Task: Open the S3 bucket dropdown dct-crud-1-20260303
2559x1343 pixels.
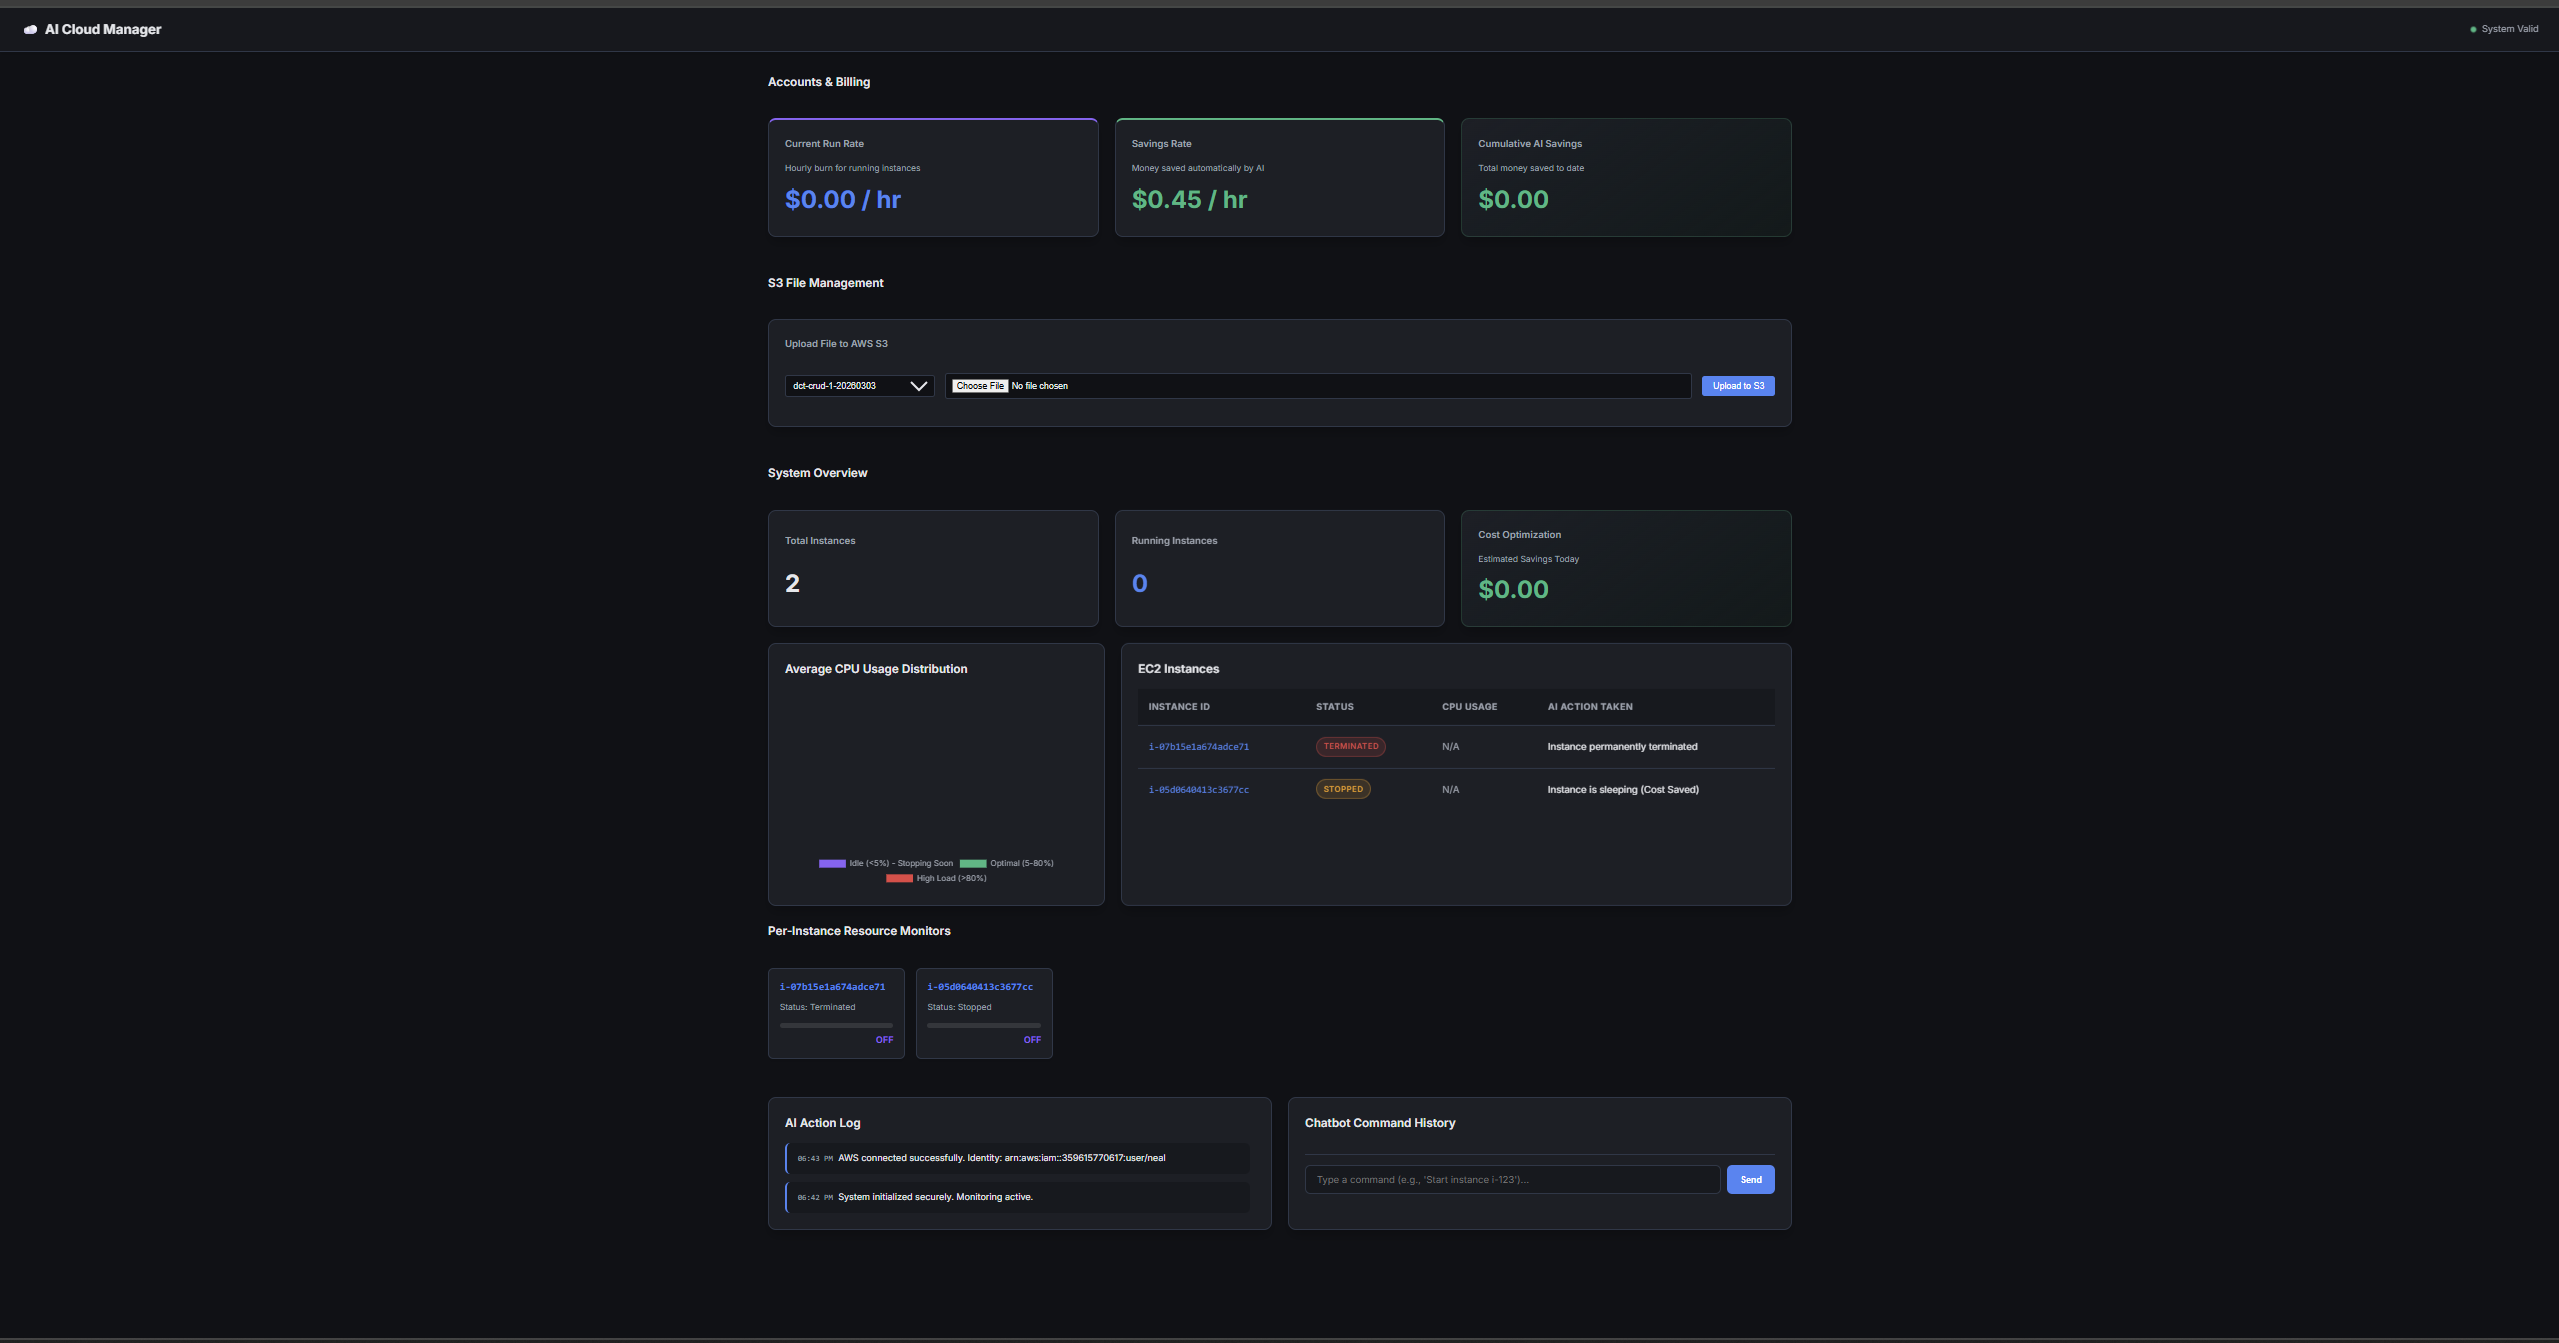Action: click(848, 386)
